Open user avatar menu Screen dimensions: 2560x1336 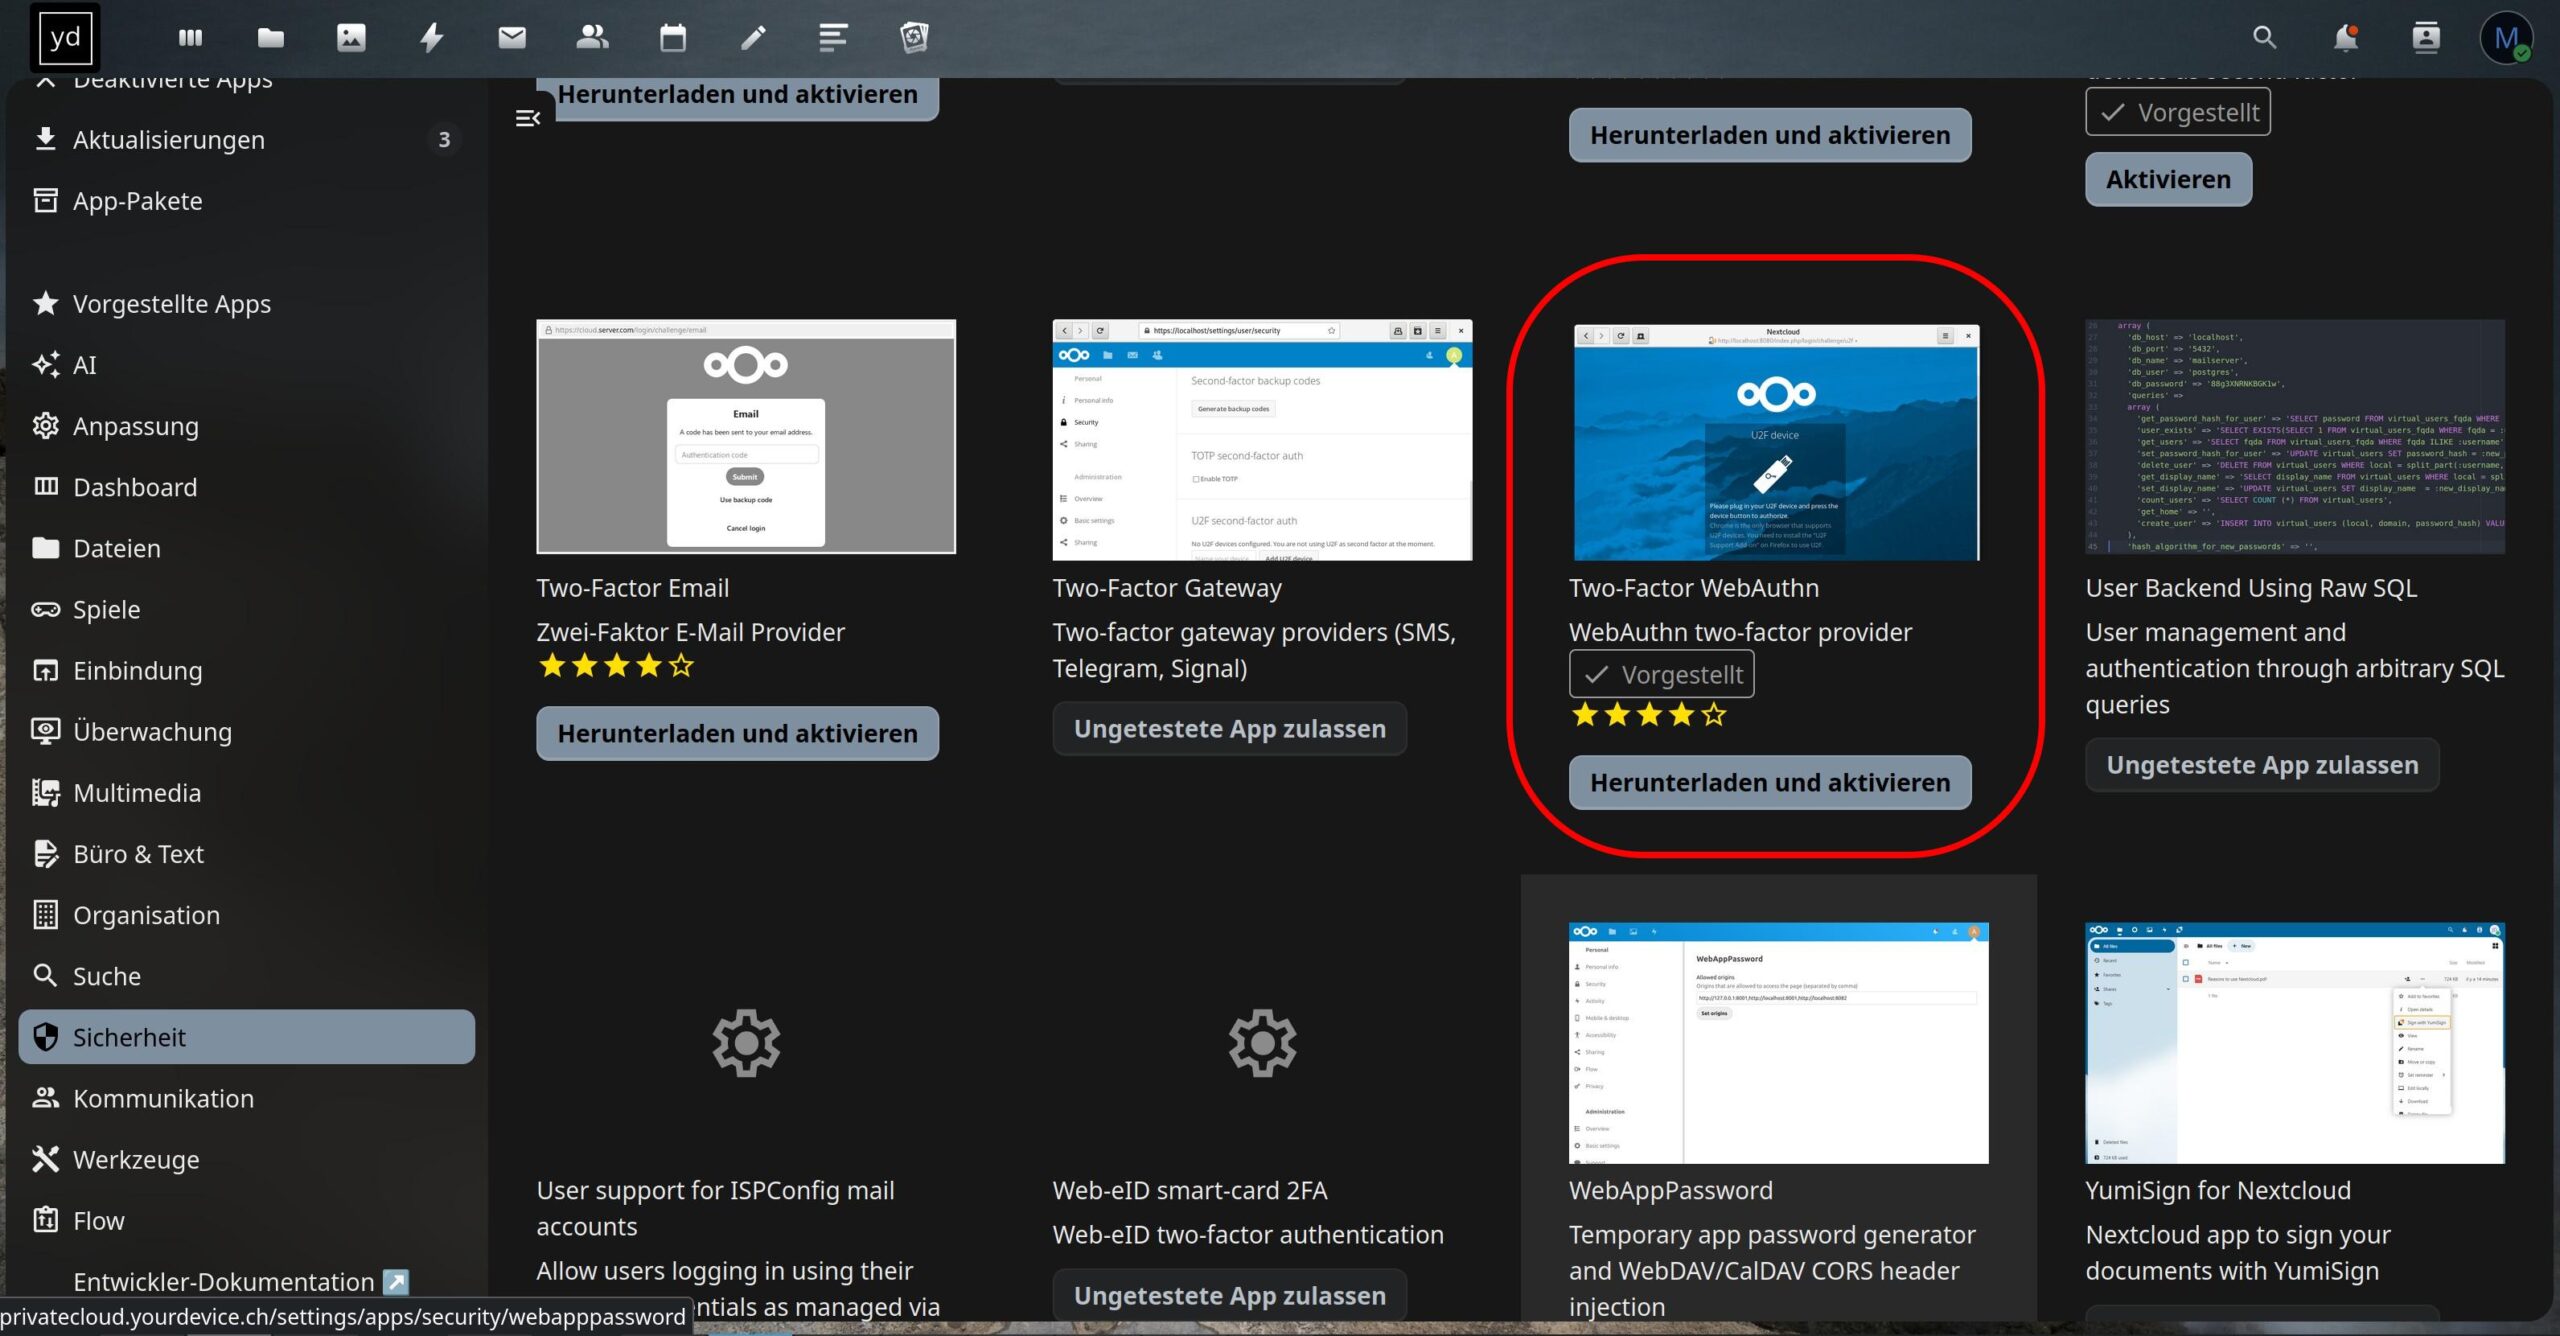coord(2506,38)
